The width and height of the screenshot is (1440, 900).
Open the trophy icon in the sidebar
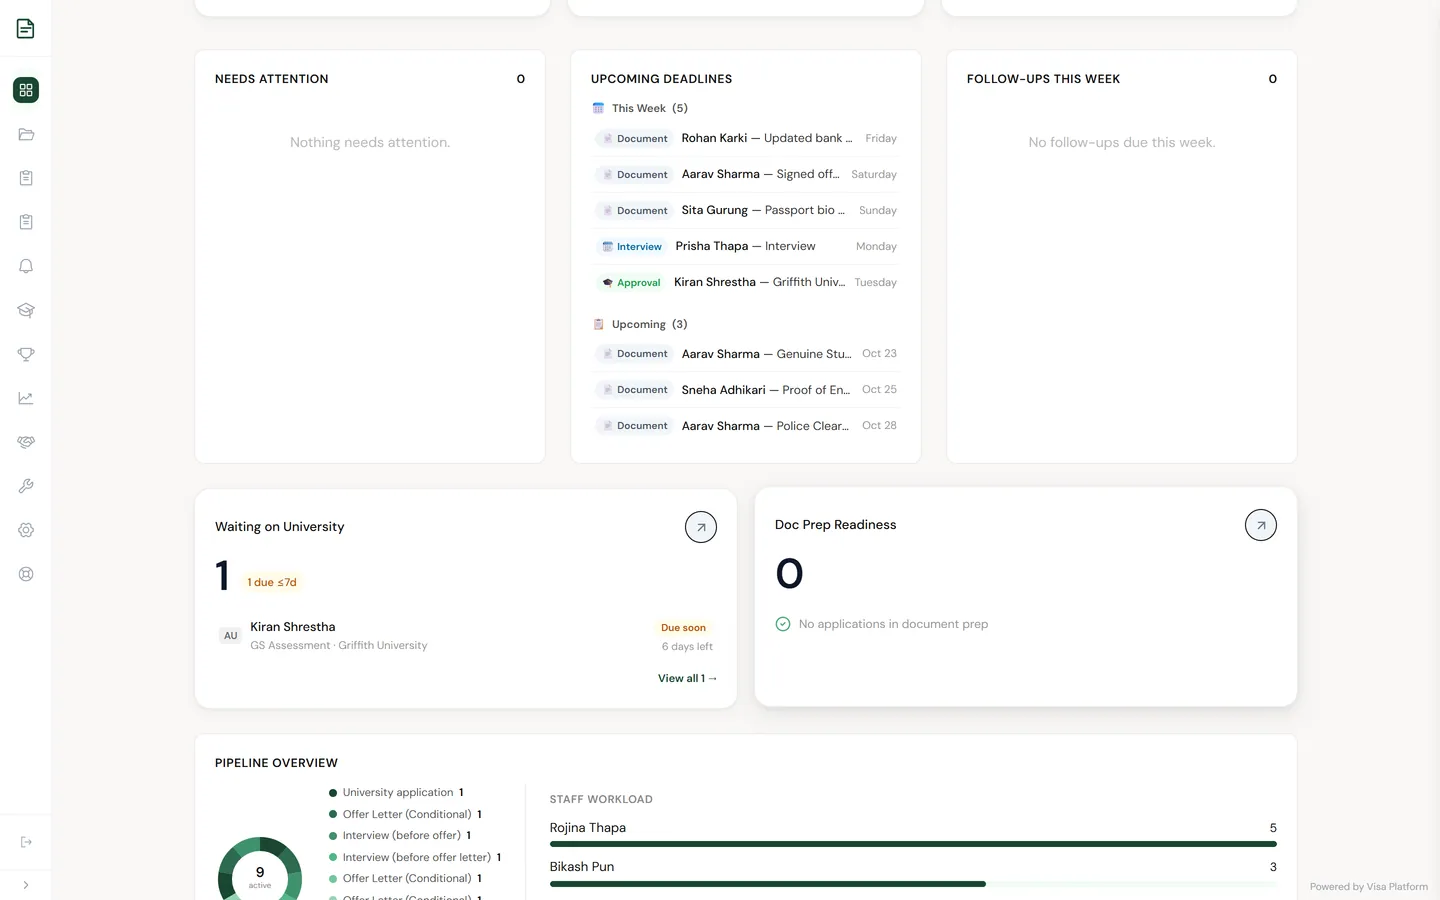[26, 354]
